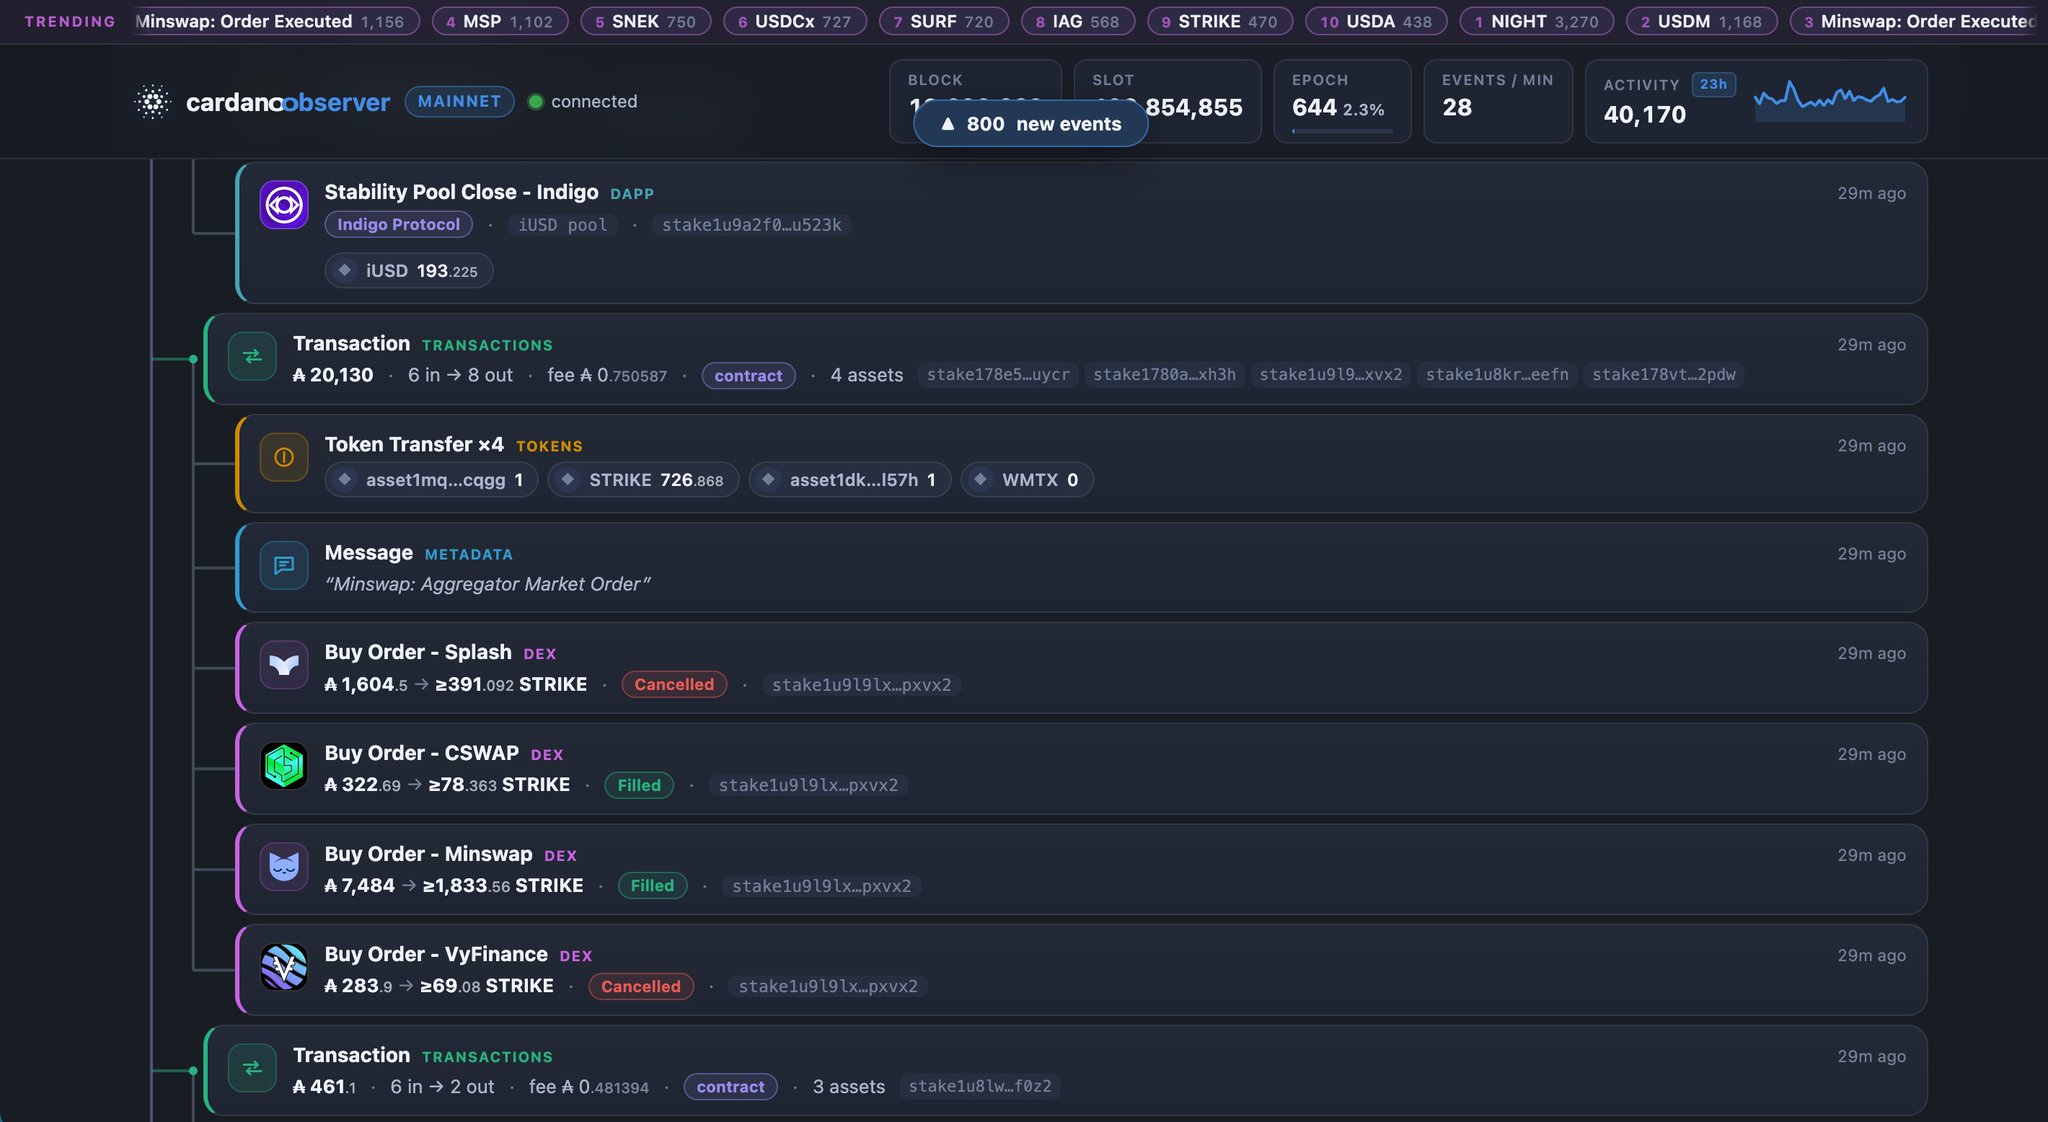Click the "4 assets" text on transaction
The height and width of the screenshot is (1122, 2048).
[x=867, y=375]
